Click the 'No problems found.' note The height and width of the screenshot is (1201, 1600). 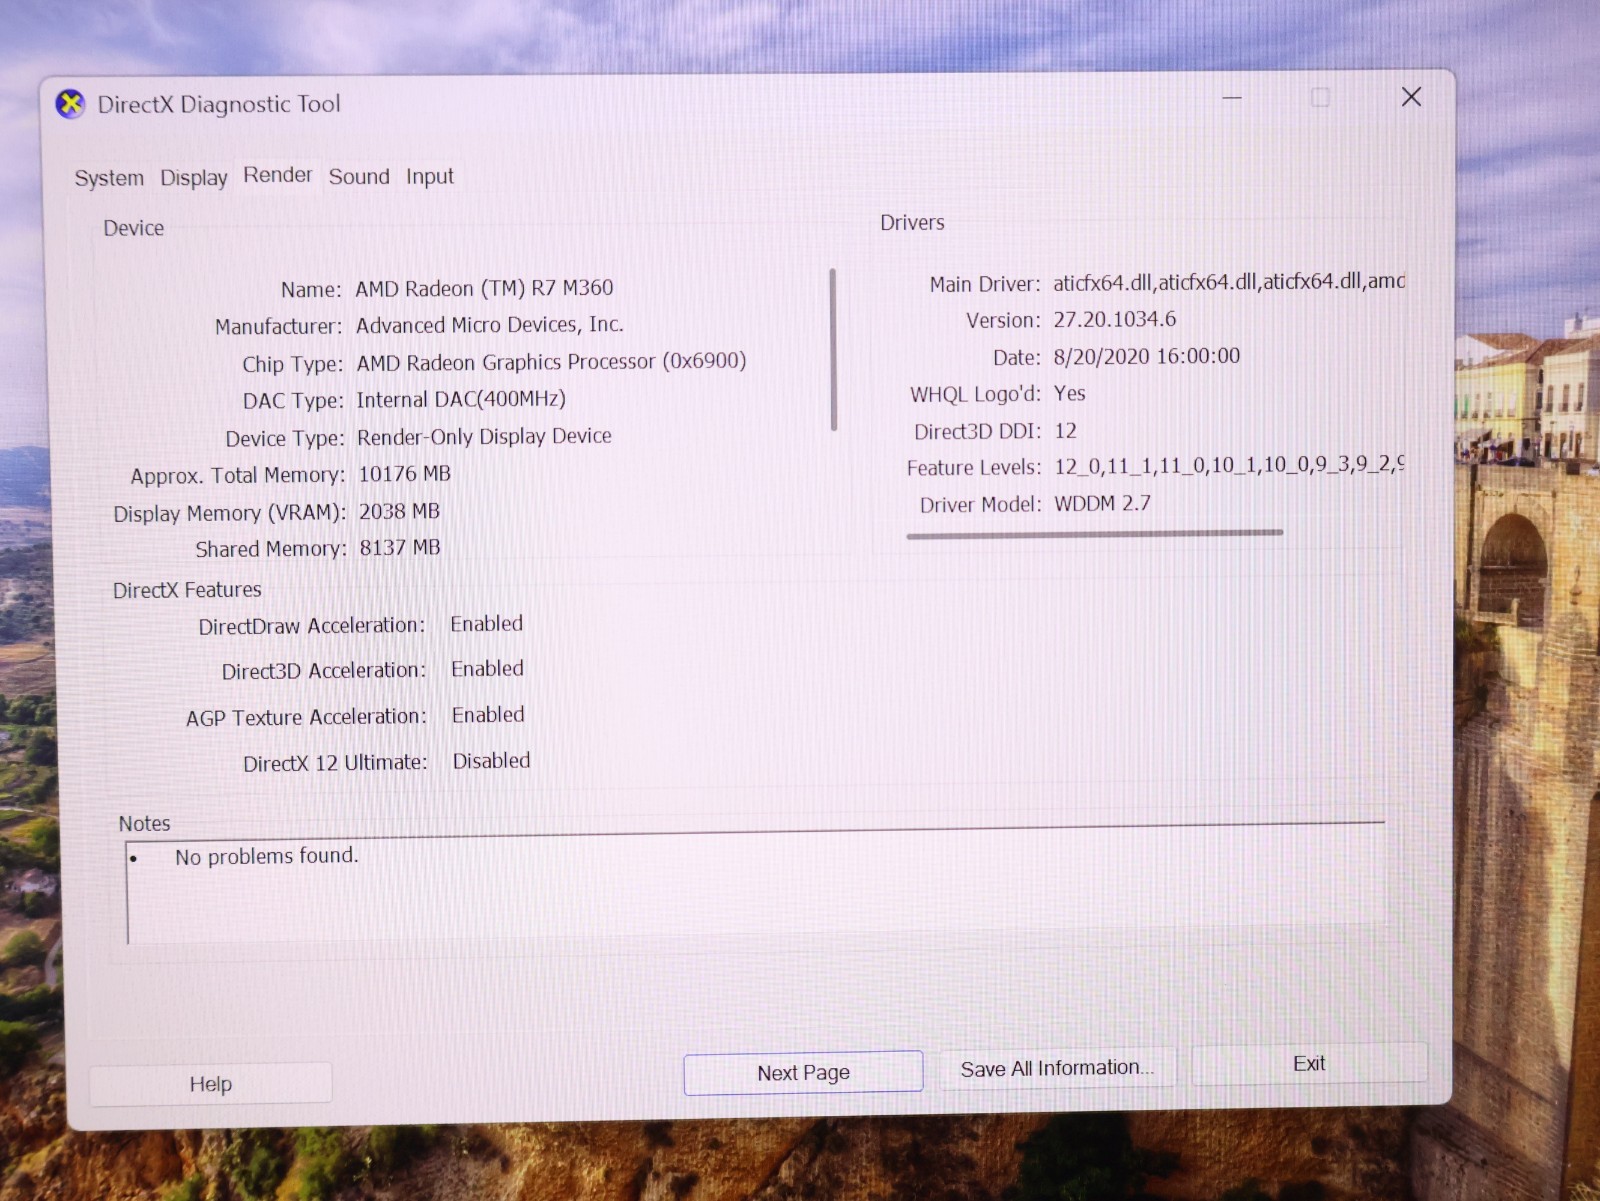(267, 856)
